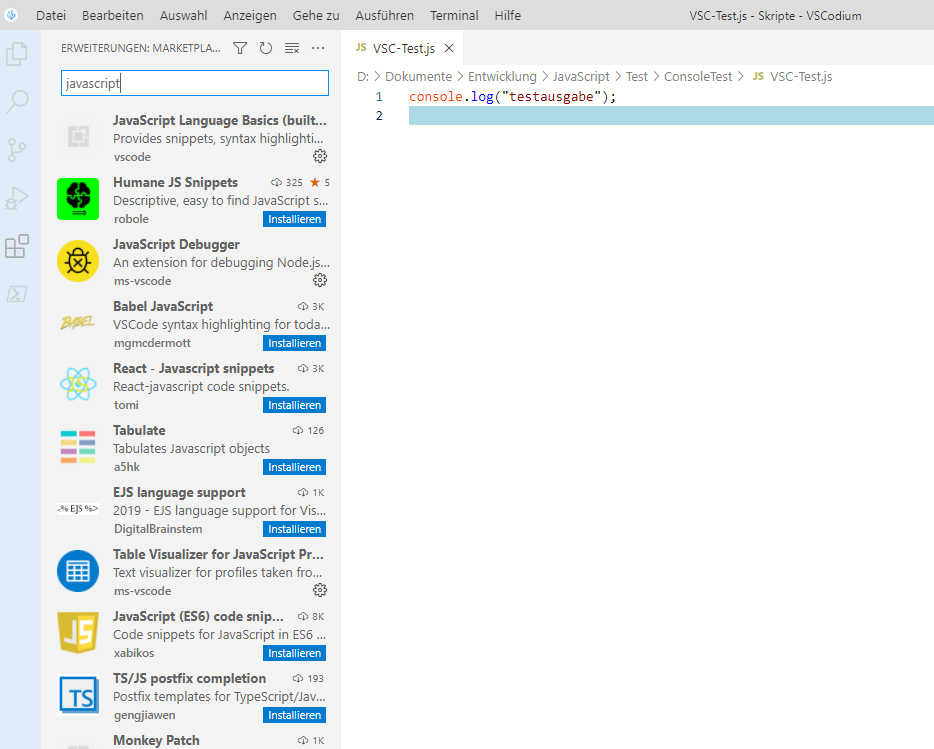Expand the Test breadcrumb folder
The width and height of the screenshot is (934, 749).
click(636, 77)
